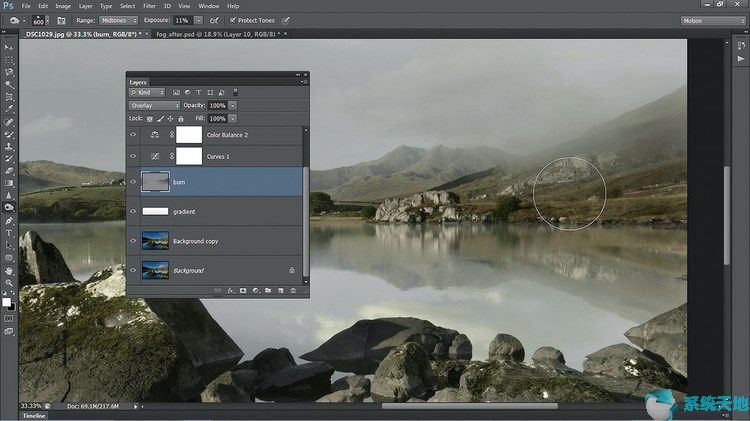The image size is (750, 421).
Task: Select the Brush tool
Action: [9, 135]
